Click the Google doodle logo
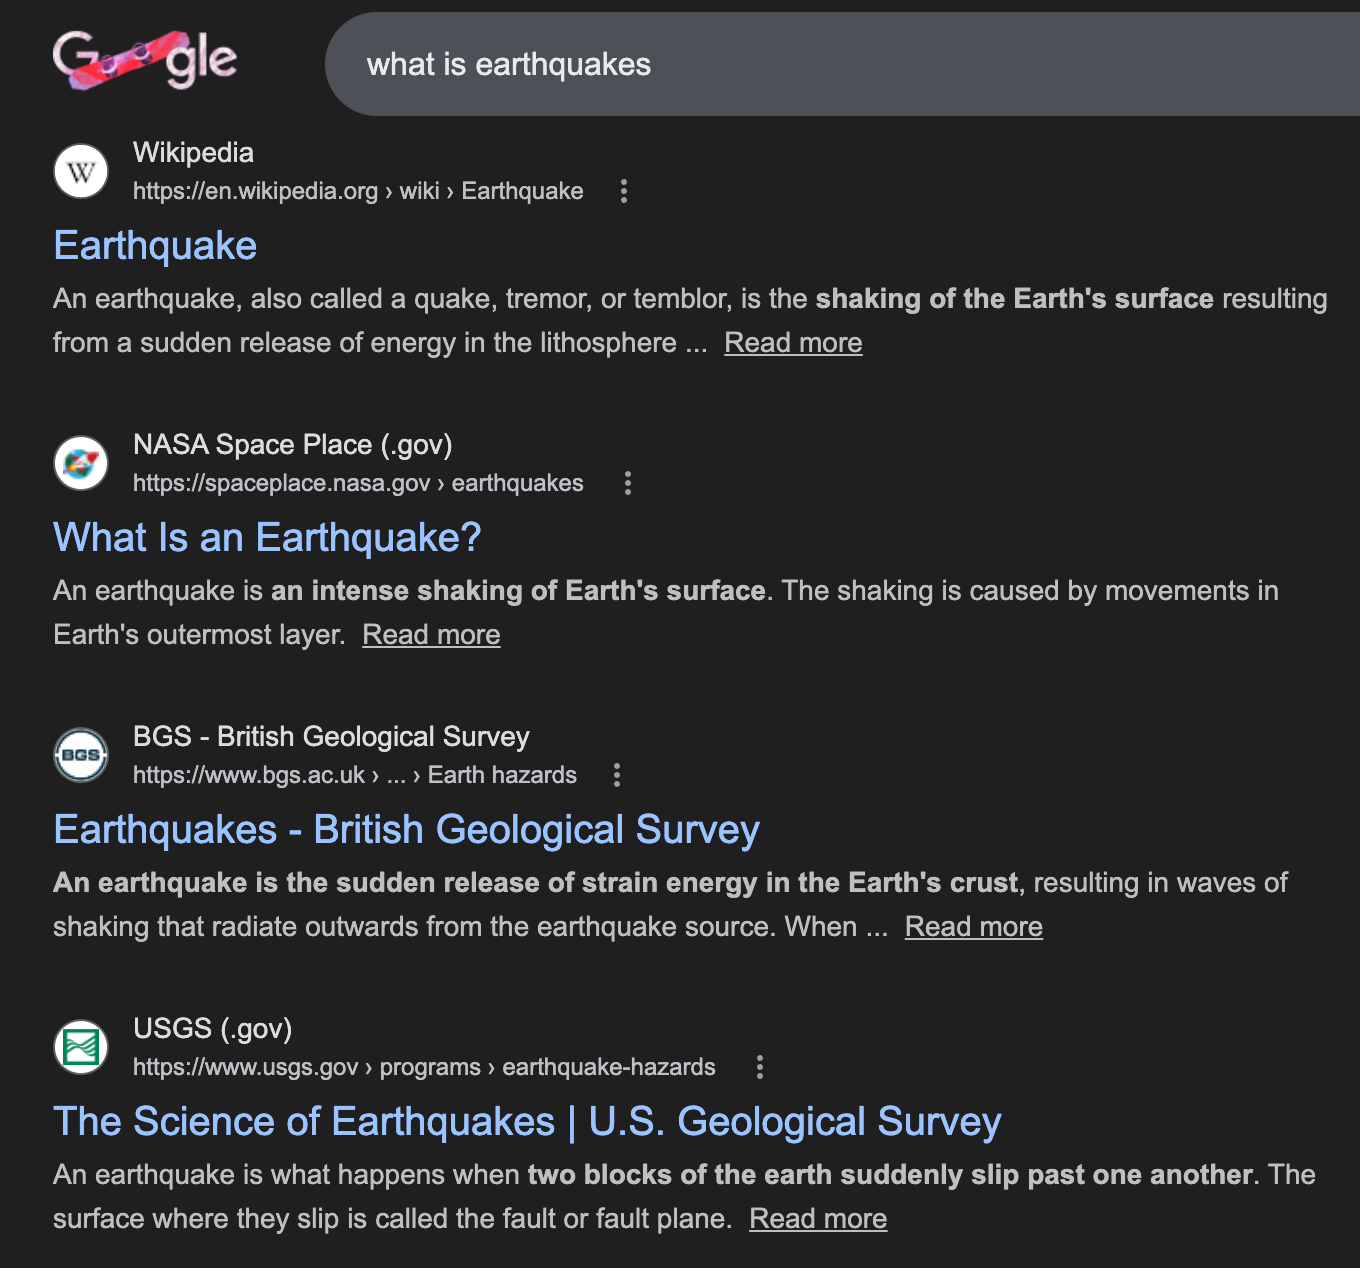The image size is (1360, 1268). point(144,60)
